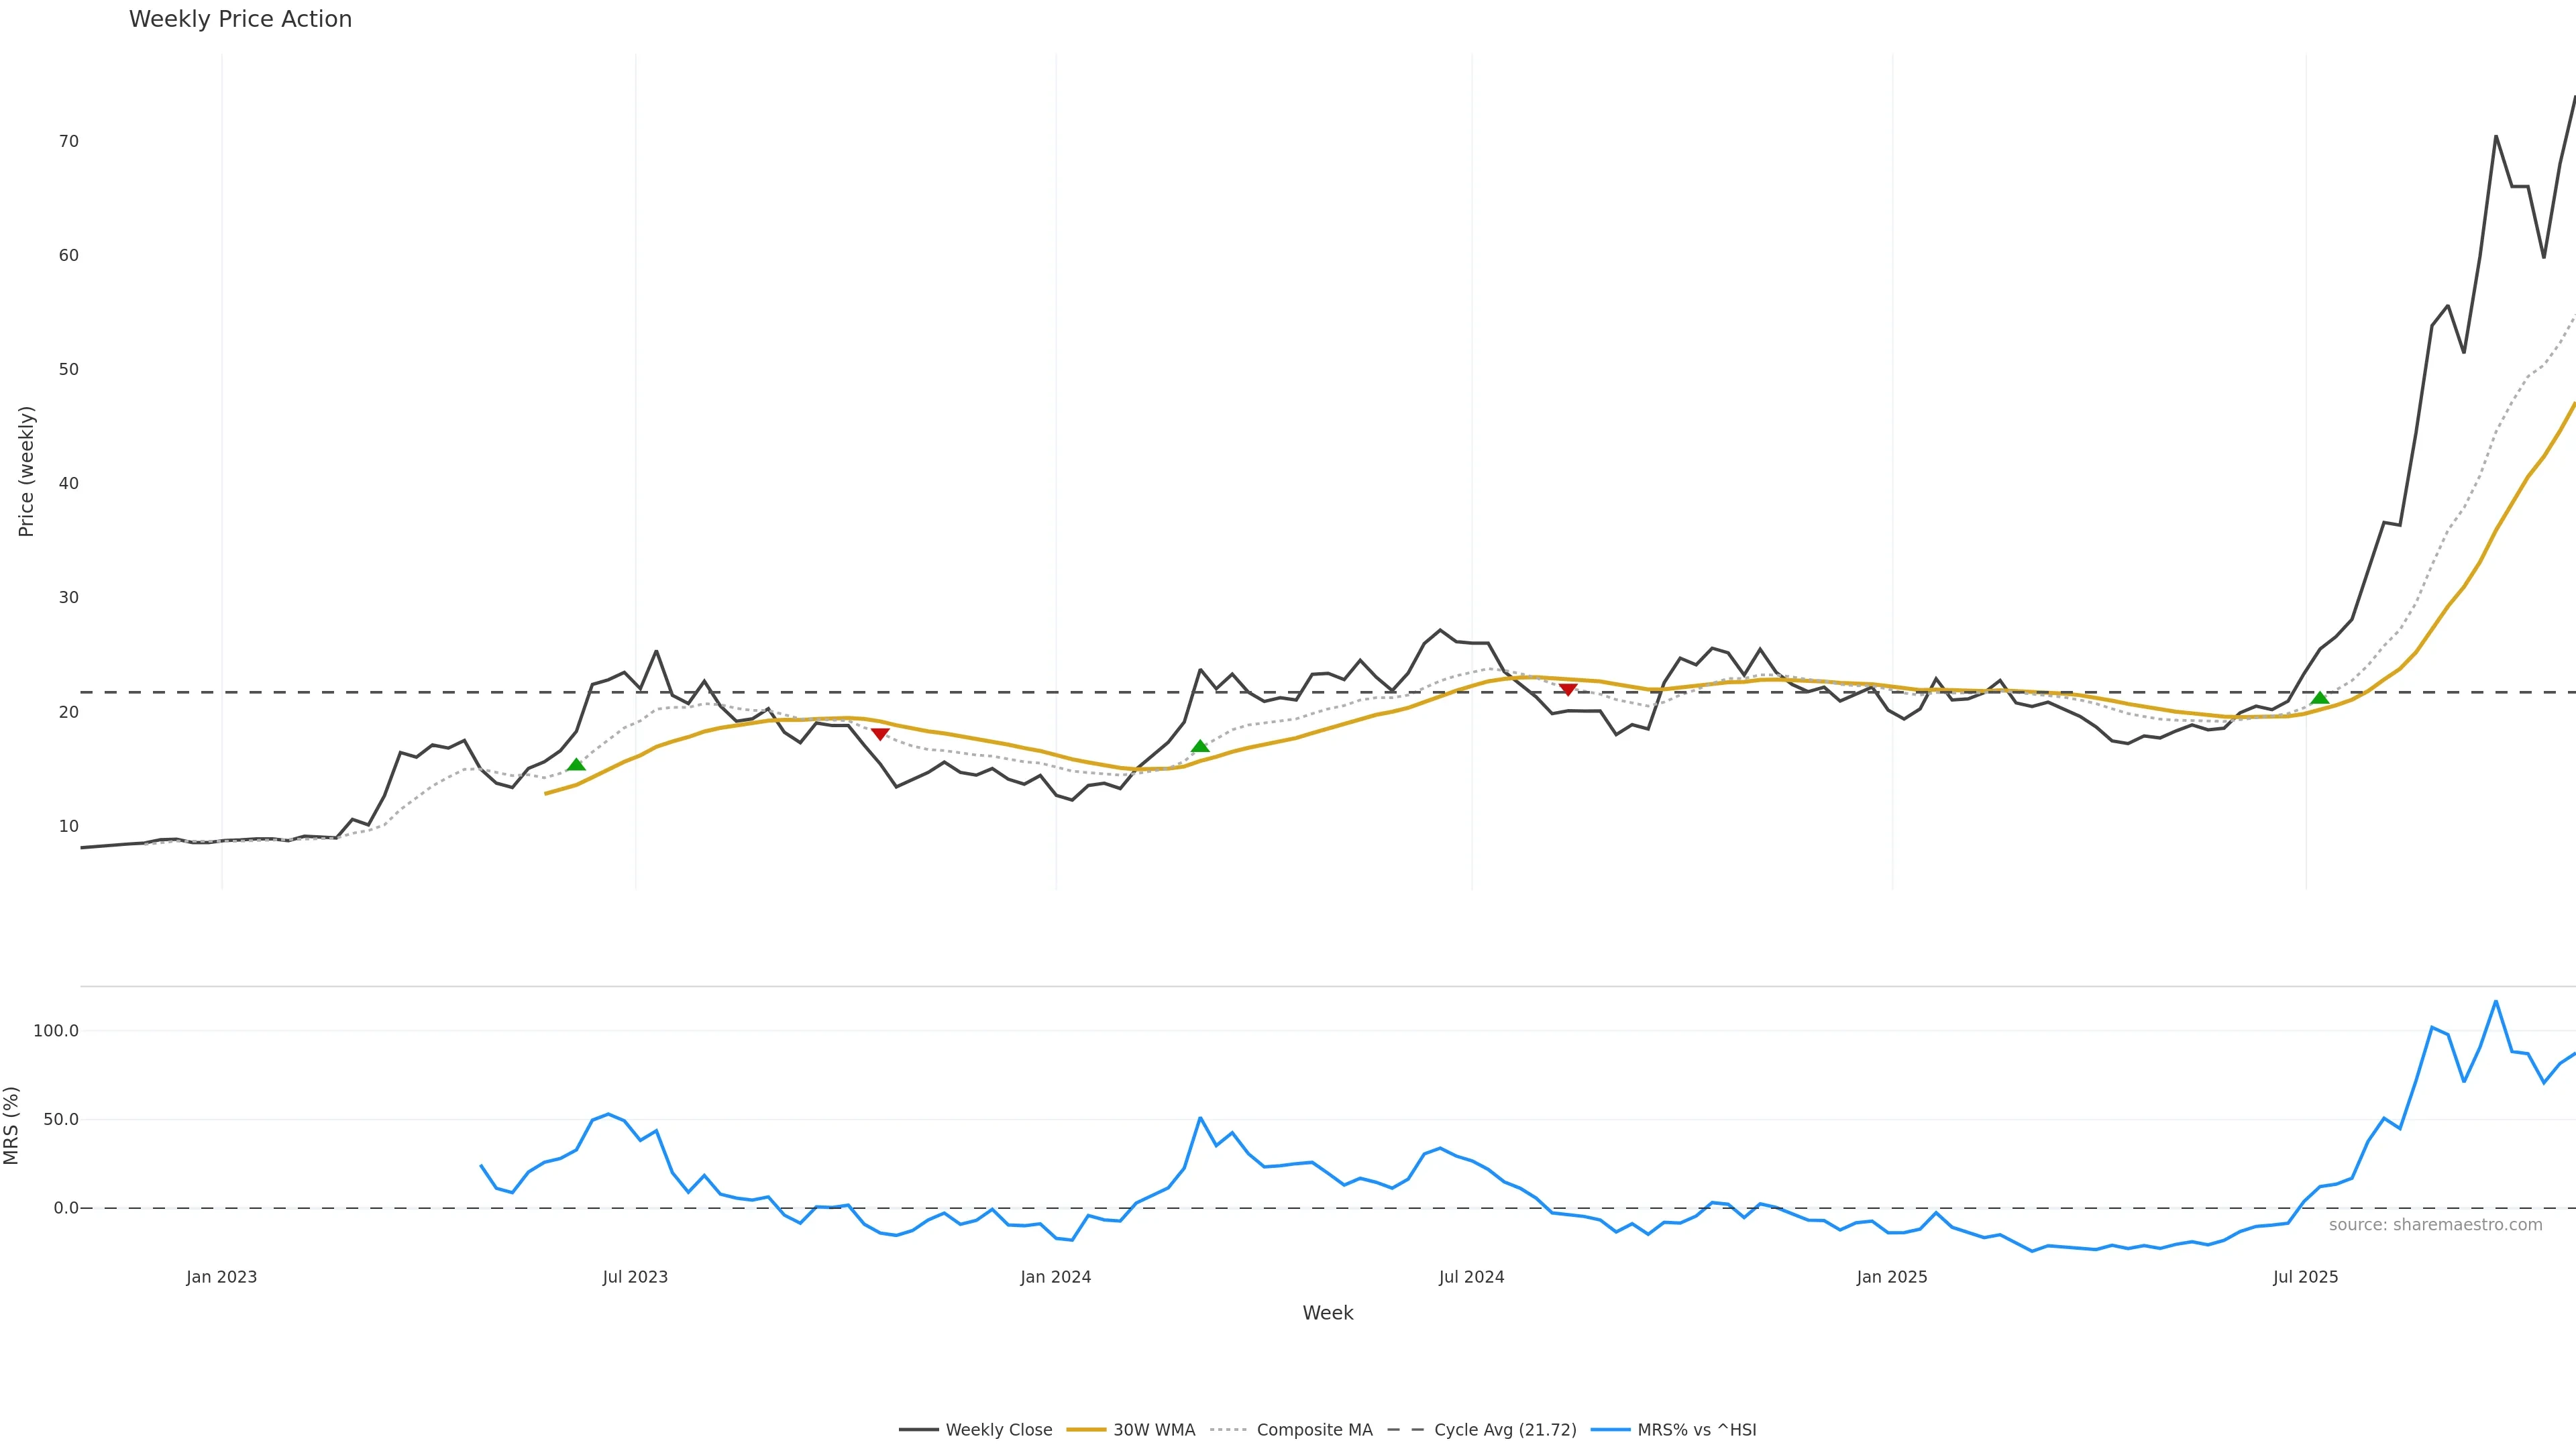This screenshot has width=2576, height=1449.
Task: Hide the MRS% vs ^HSI legend series
Action: tap(1696, 1430)
